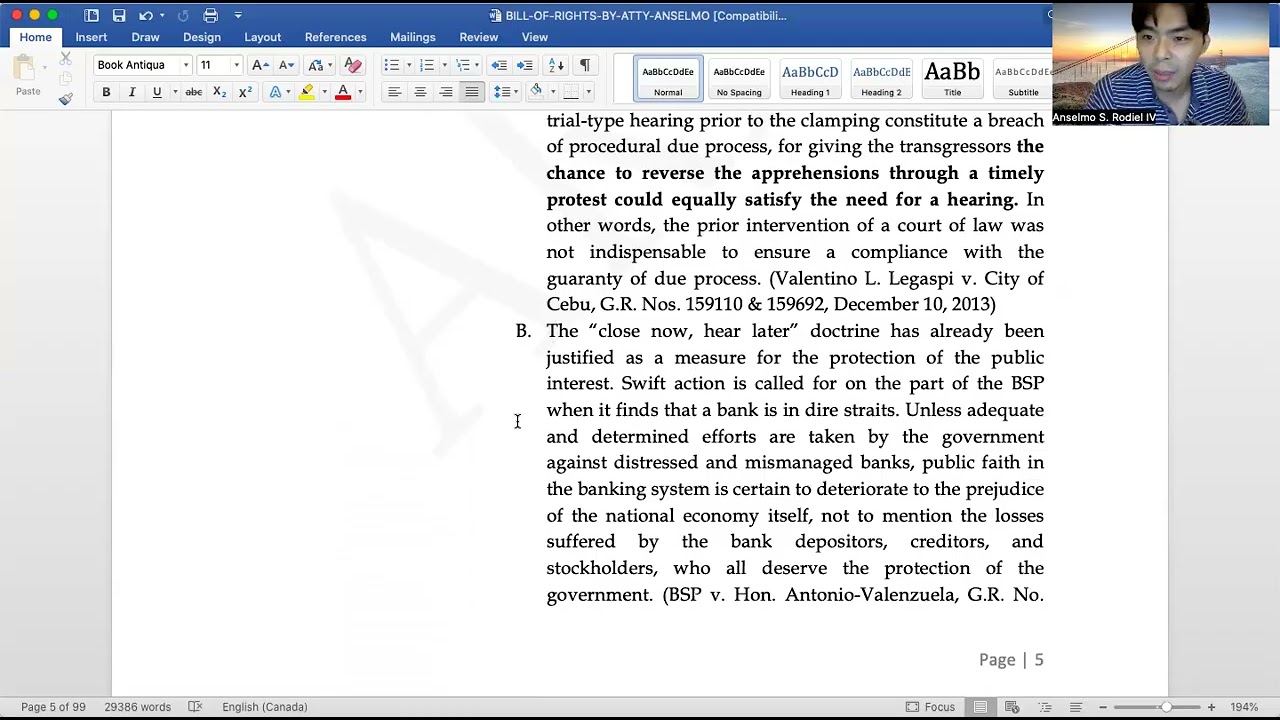
Task: Open the Review ribbon tab
Action: (478, 37)
